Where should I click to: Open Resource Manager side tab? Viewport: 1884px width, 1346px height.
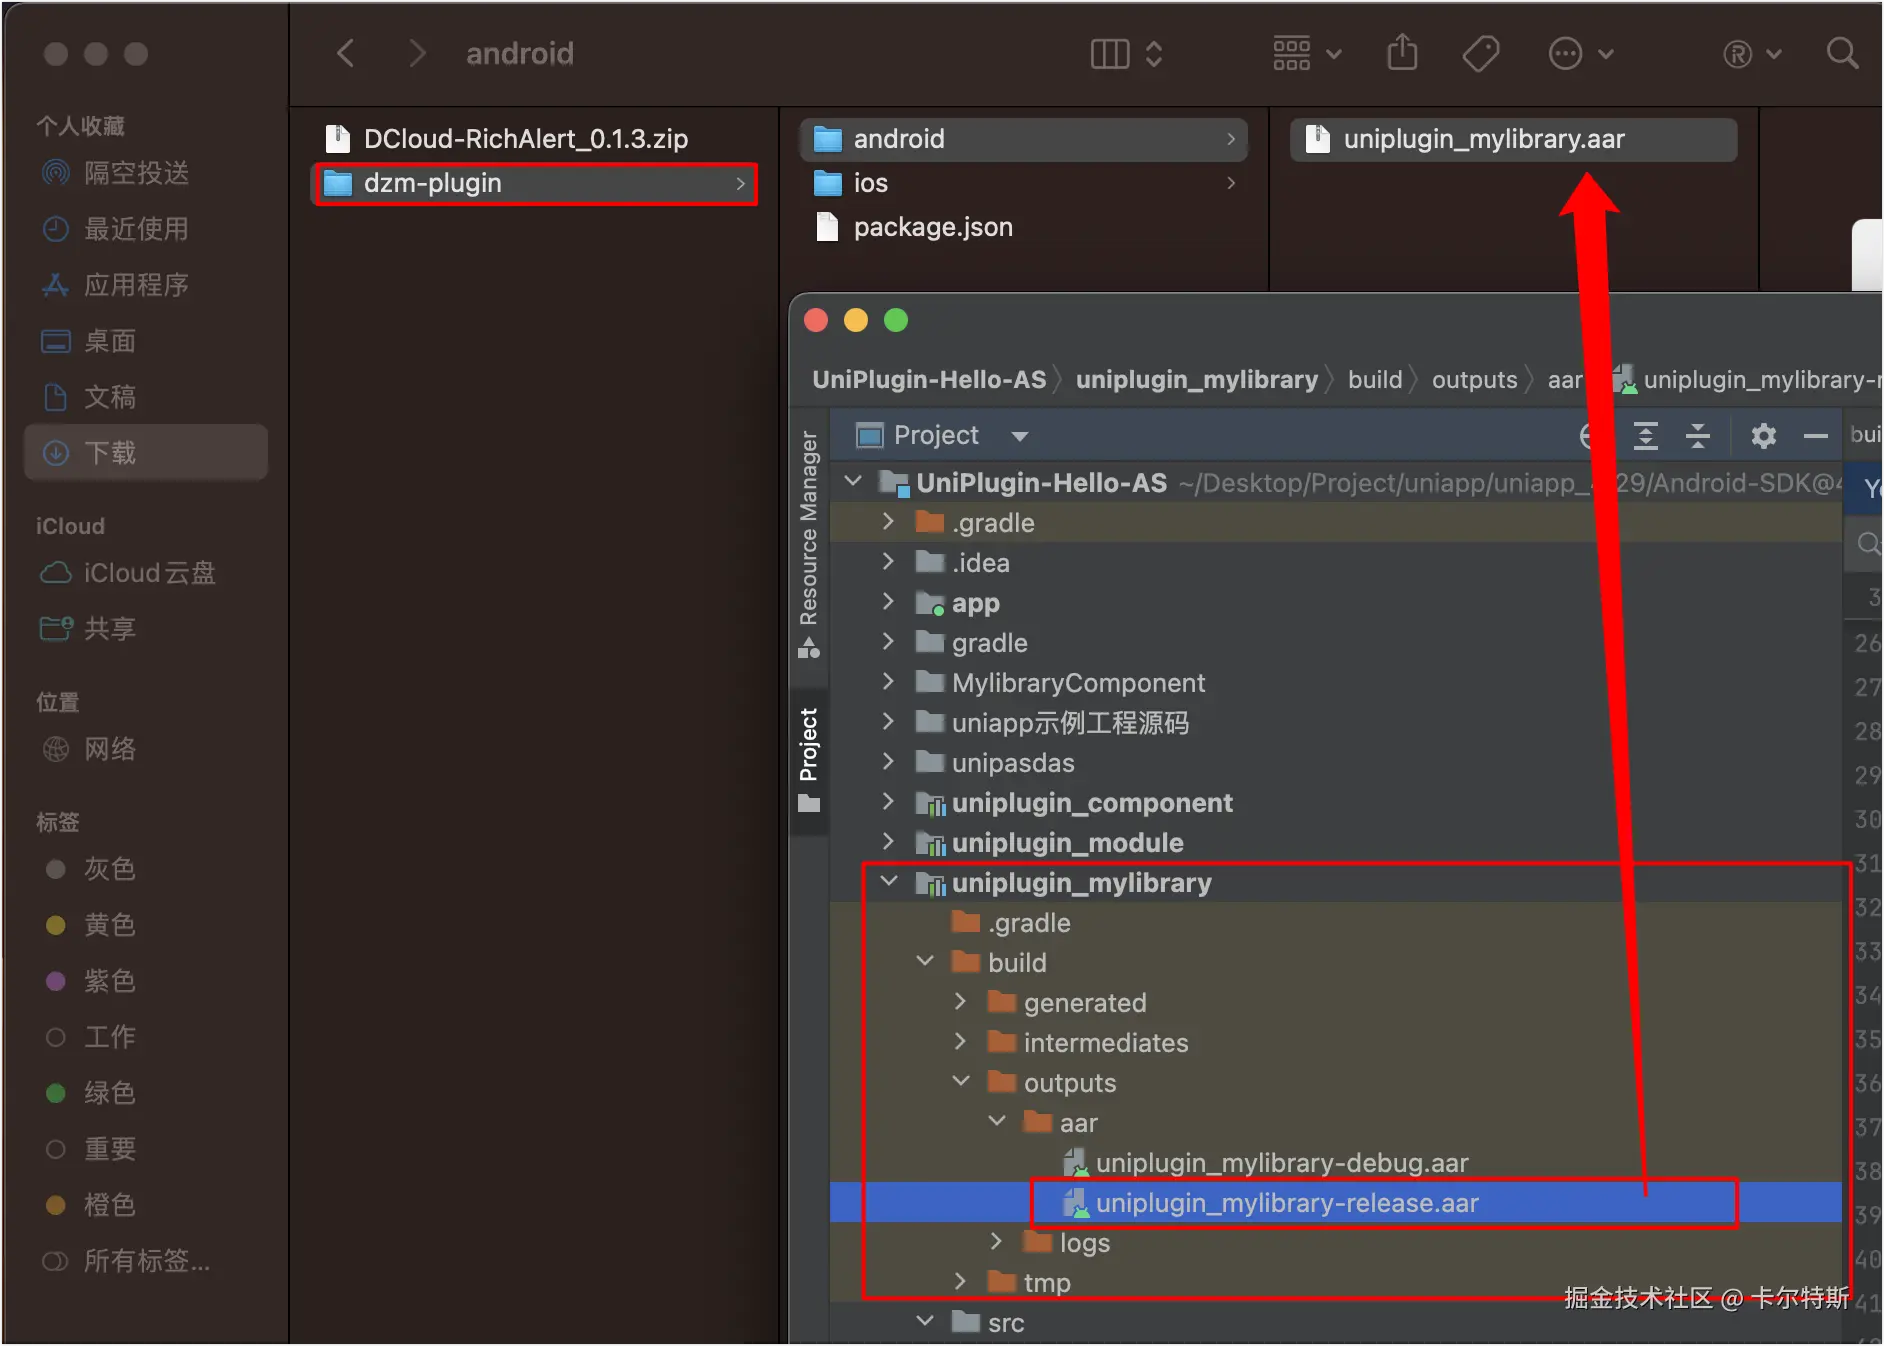click(809, 544)
